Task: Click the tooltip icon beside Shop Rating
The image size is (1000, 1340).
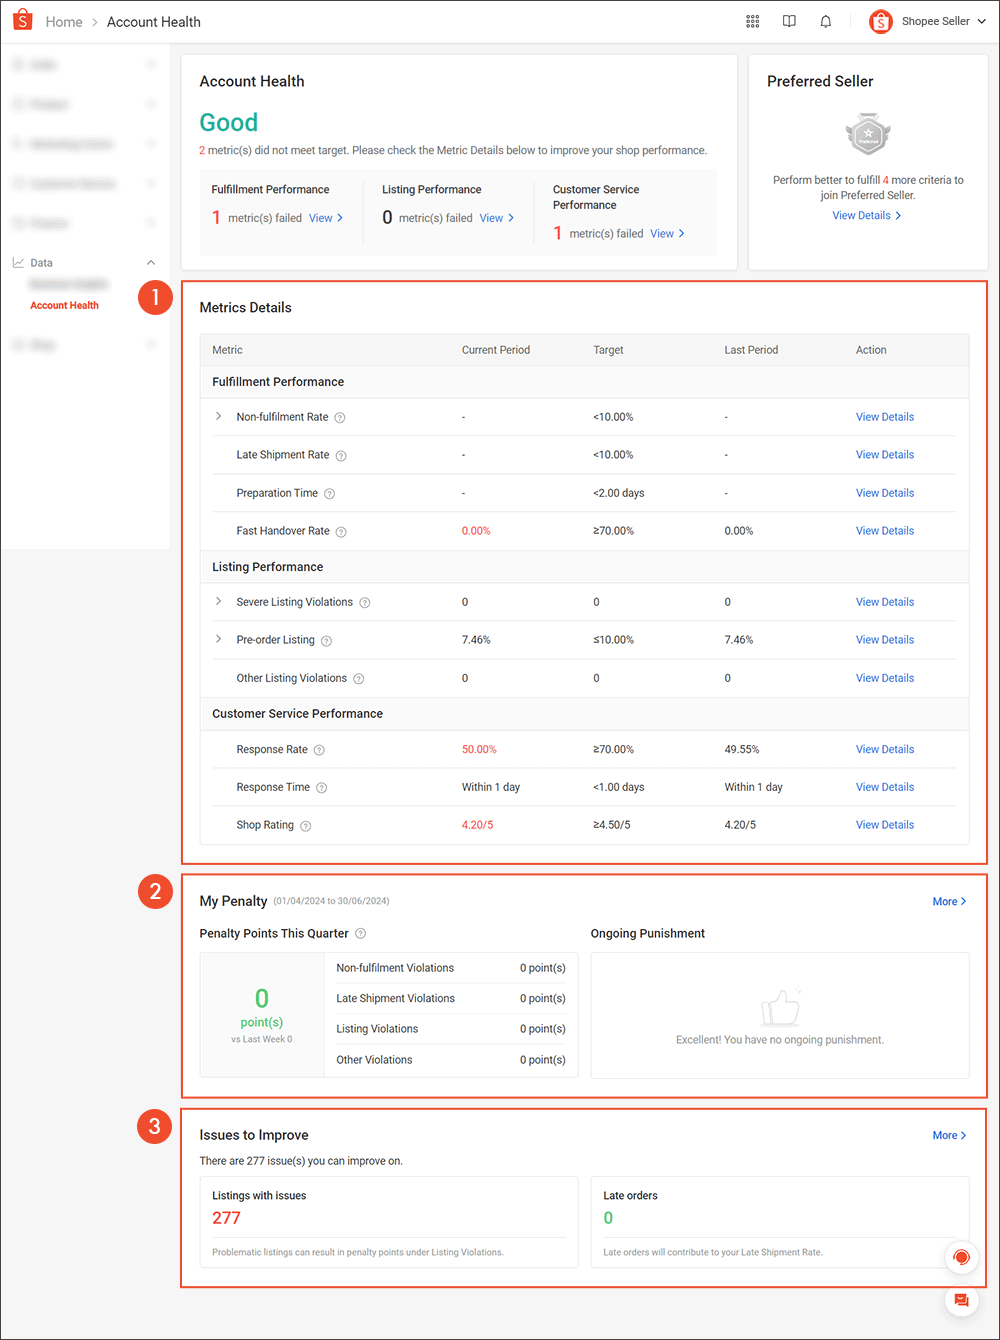Action: pos(305,825)
